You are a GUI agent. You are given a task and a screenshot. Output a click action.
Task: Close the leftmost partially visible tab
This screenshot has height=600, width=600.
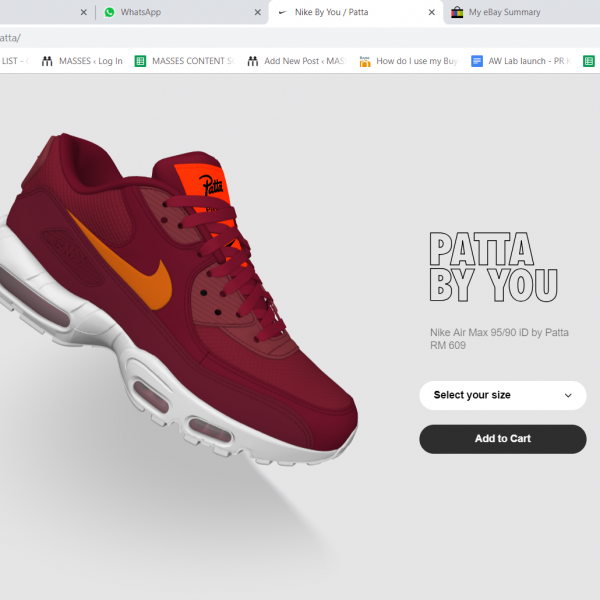pyautogui.click(x=84, y=13)
